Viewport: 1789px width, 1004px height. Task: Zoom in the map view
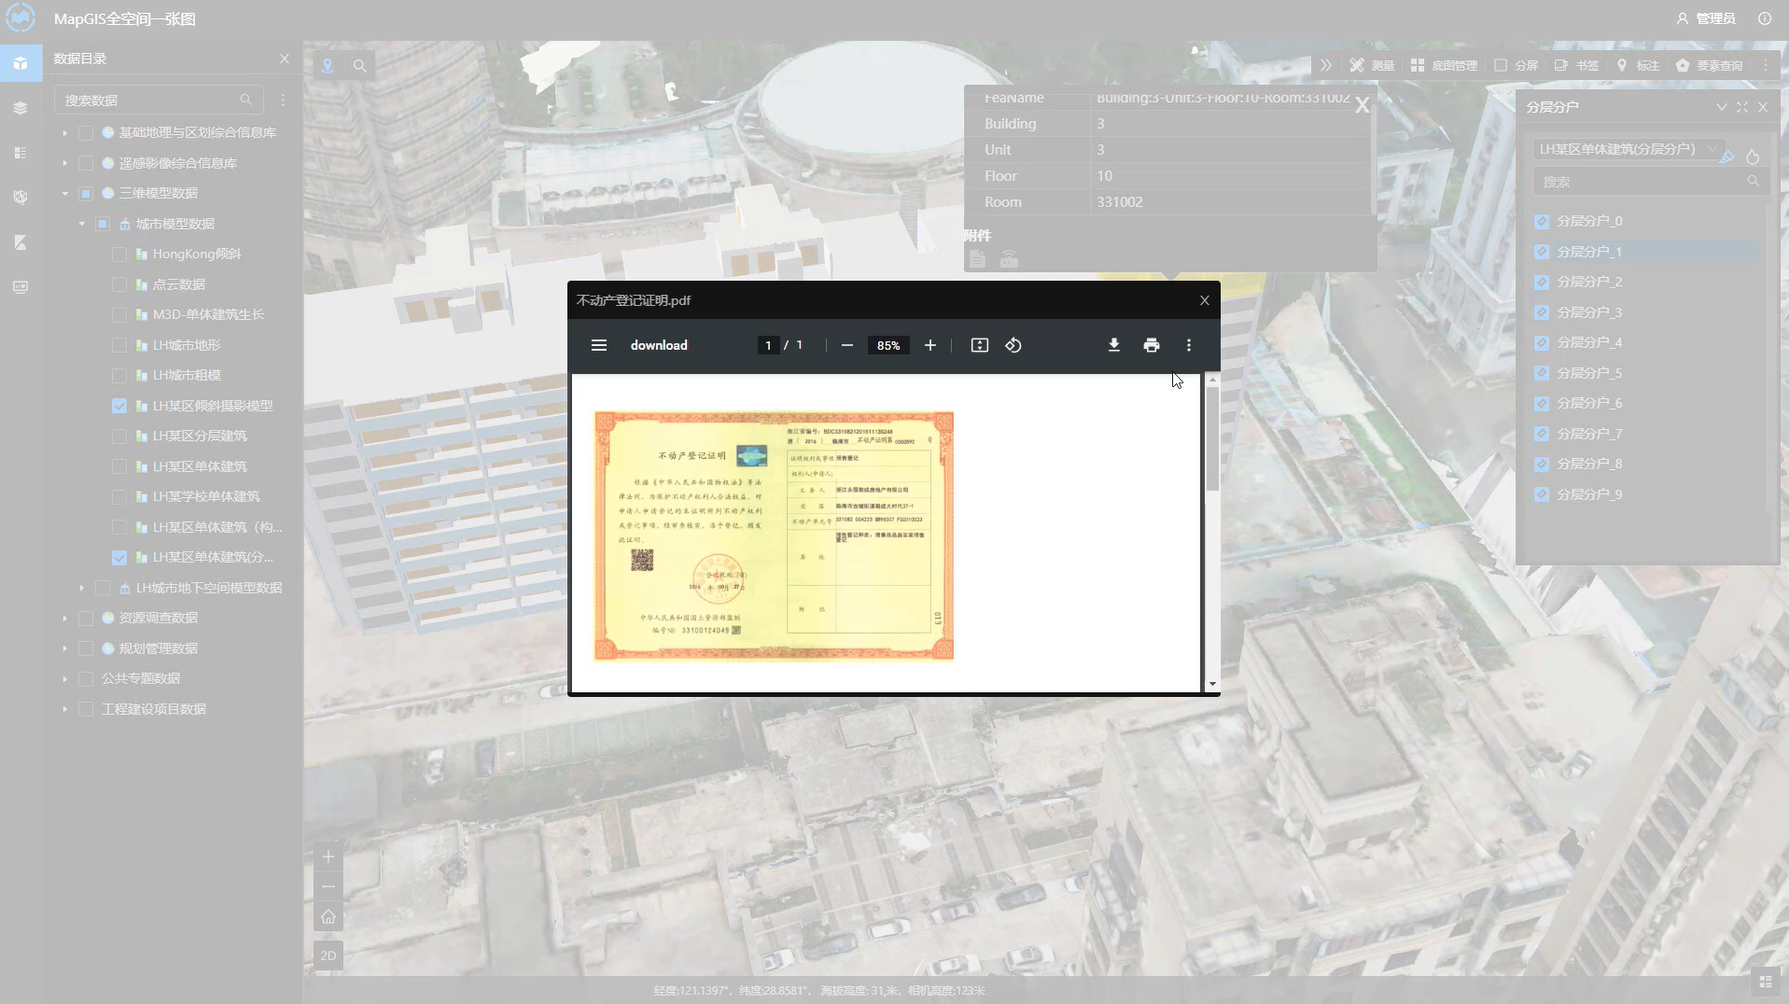[328, 857]
